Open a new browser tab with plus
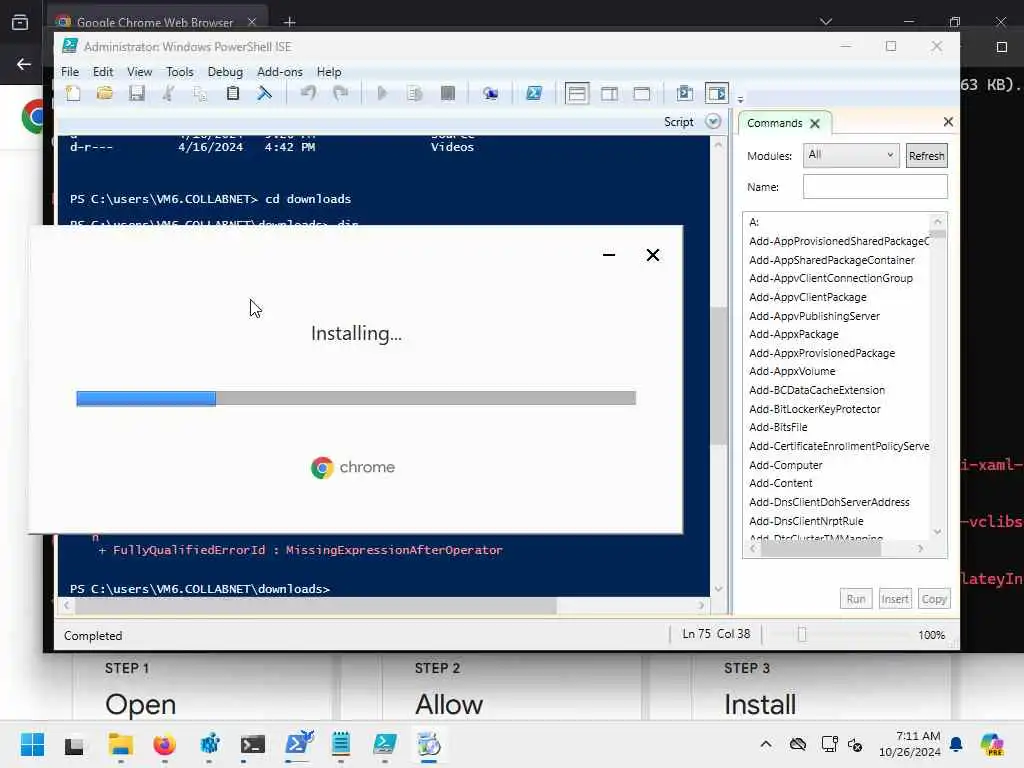The height and width of the screenshot is (768, 1024). (x=289, y=22)
